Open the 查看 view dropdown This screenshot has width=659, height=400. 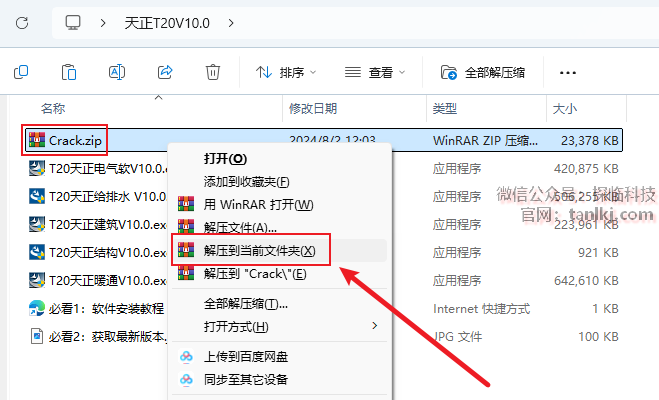coord(375,73)
